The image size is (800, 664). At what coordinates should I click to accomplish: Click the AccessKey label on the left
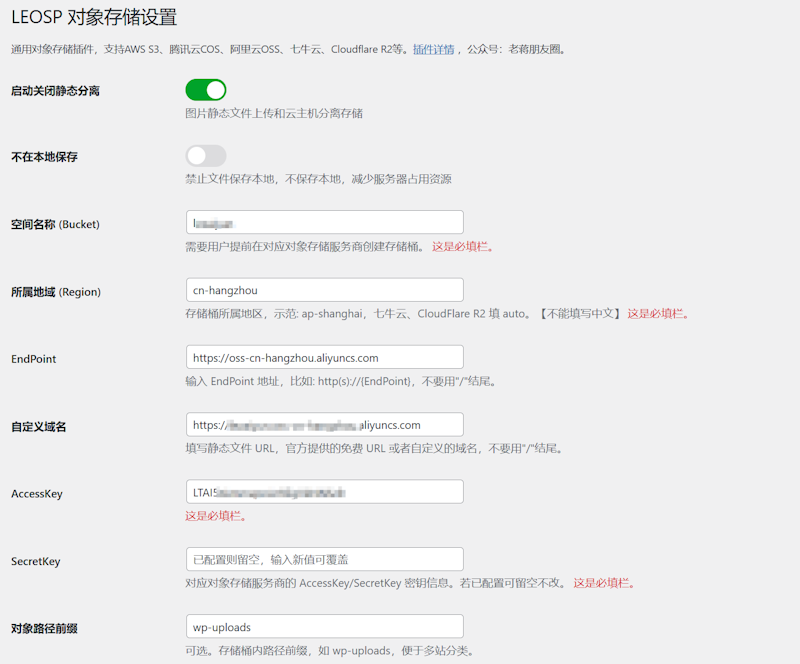pos(36,494)
